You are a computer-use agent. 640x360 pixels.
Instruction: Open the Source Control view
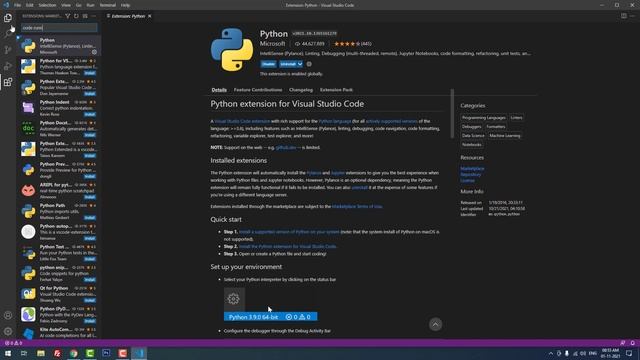pyautogui.click(x=8, y=50)
